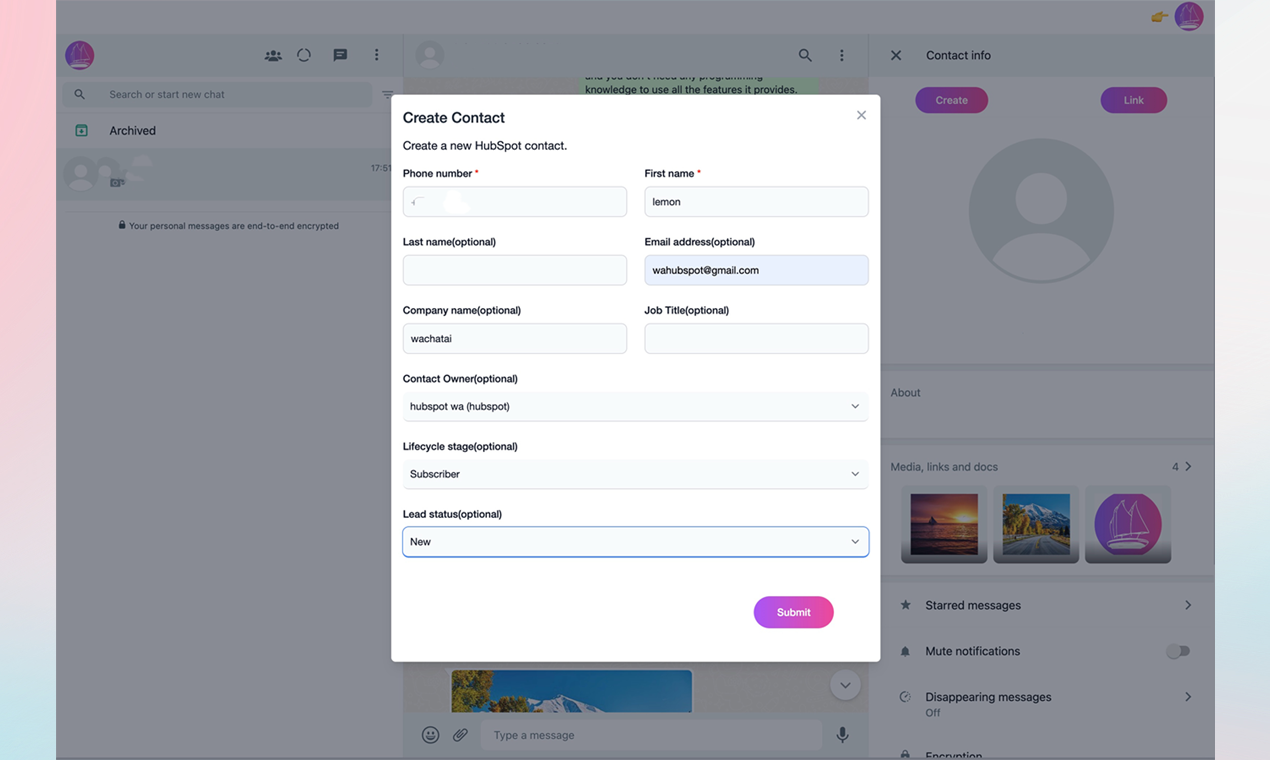Click the microphone voice message icon
This screenshot has width=1270, height=760.
click(x=843, y=735)
